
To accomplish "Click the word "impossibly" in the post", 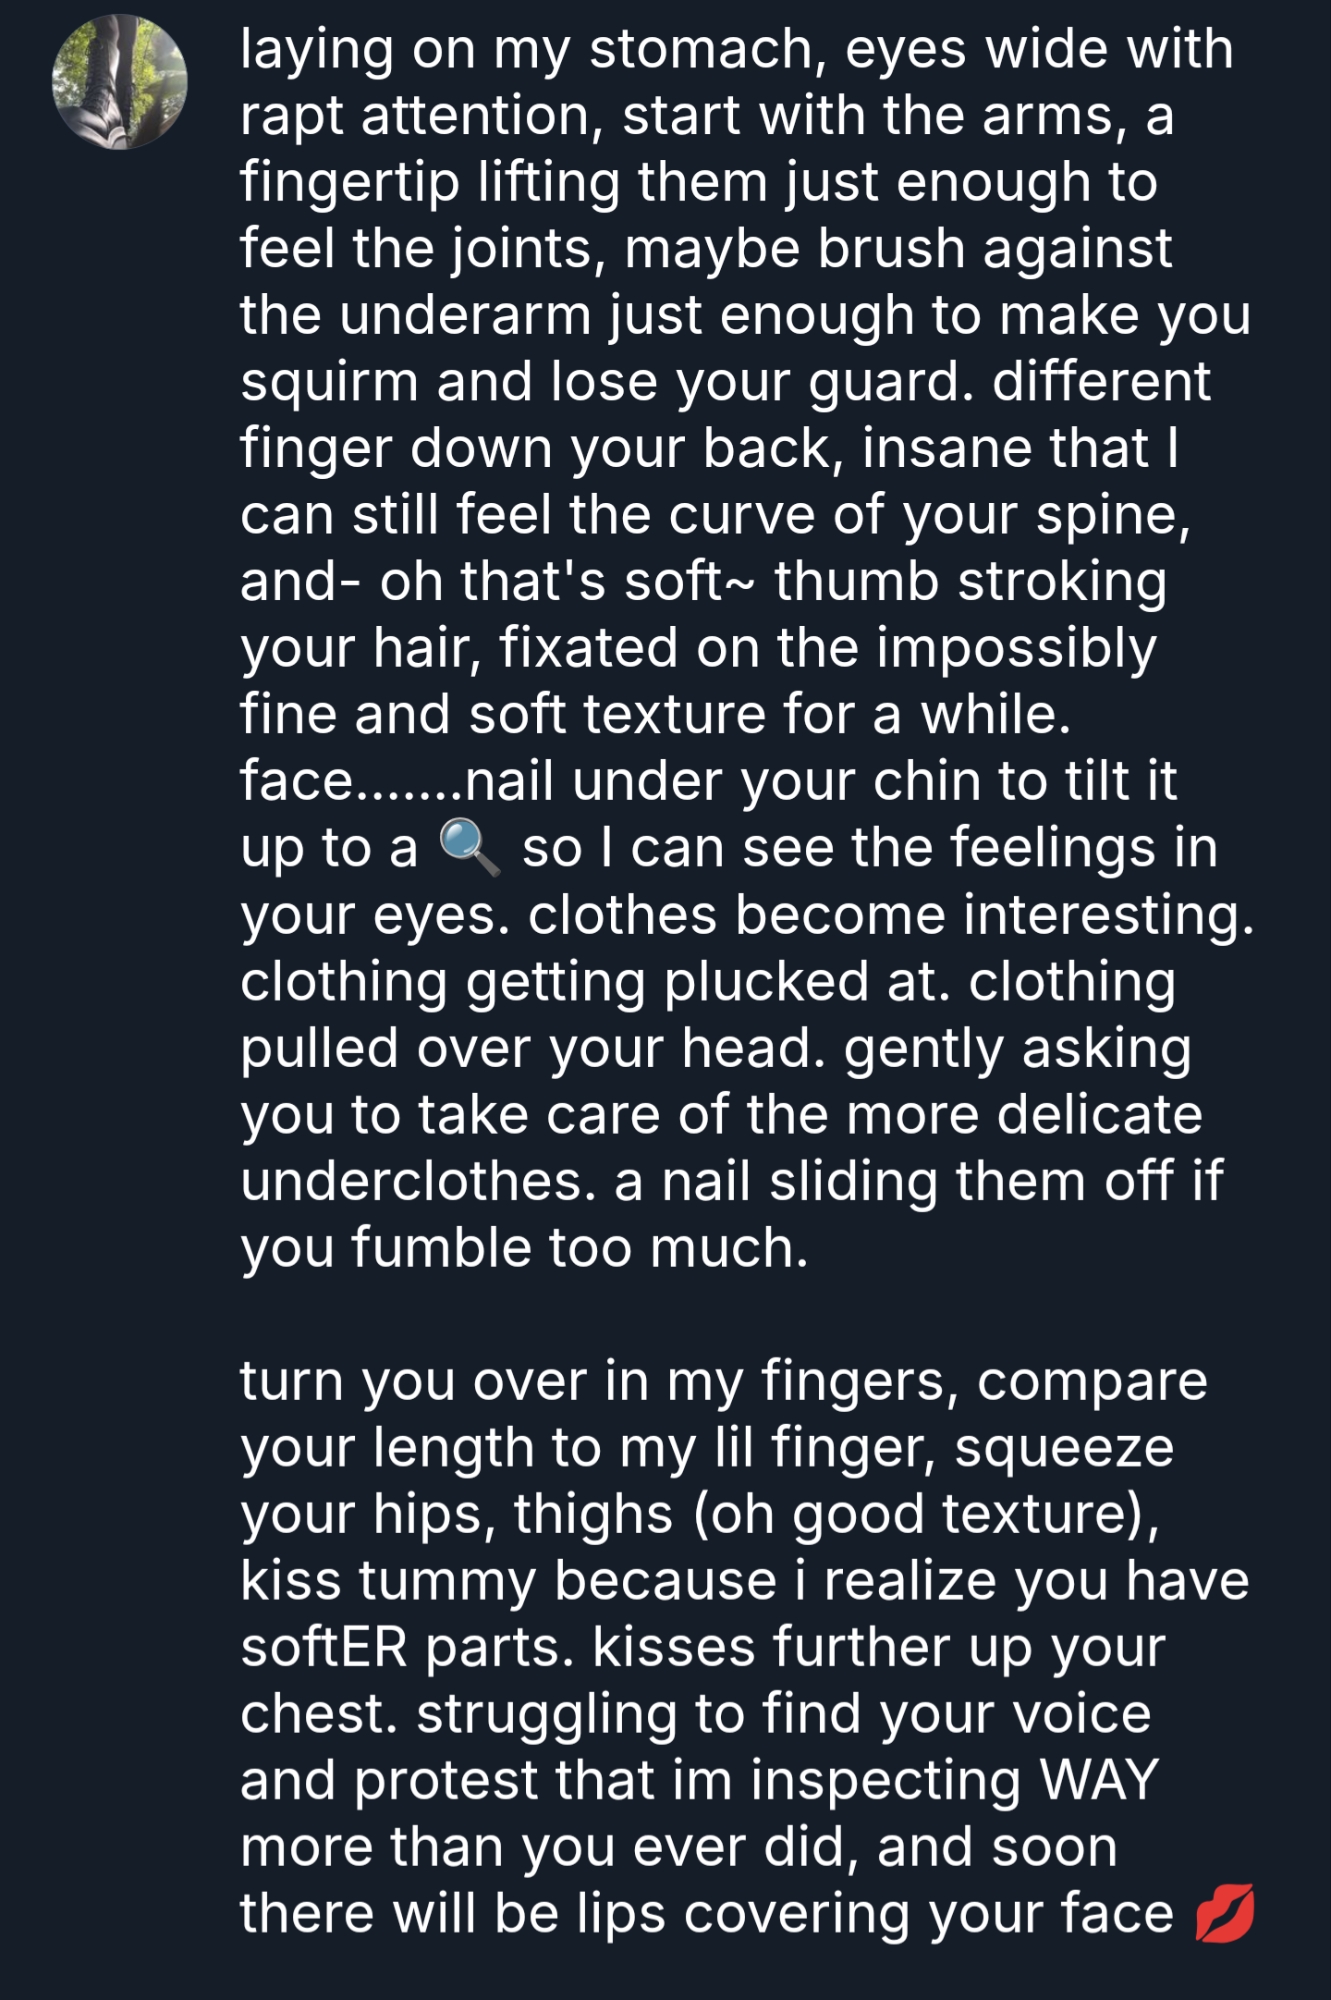I will pos(1016,648).
